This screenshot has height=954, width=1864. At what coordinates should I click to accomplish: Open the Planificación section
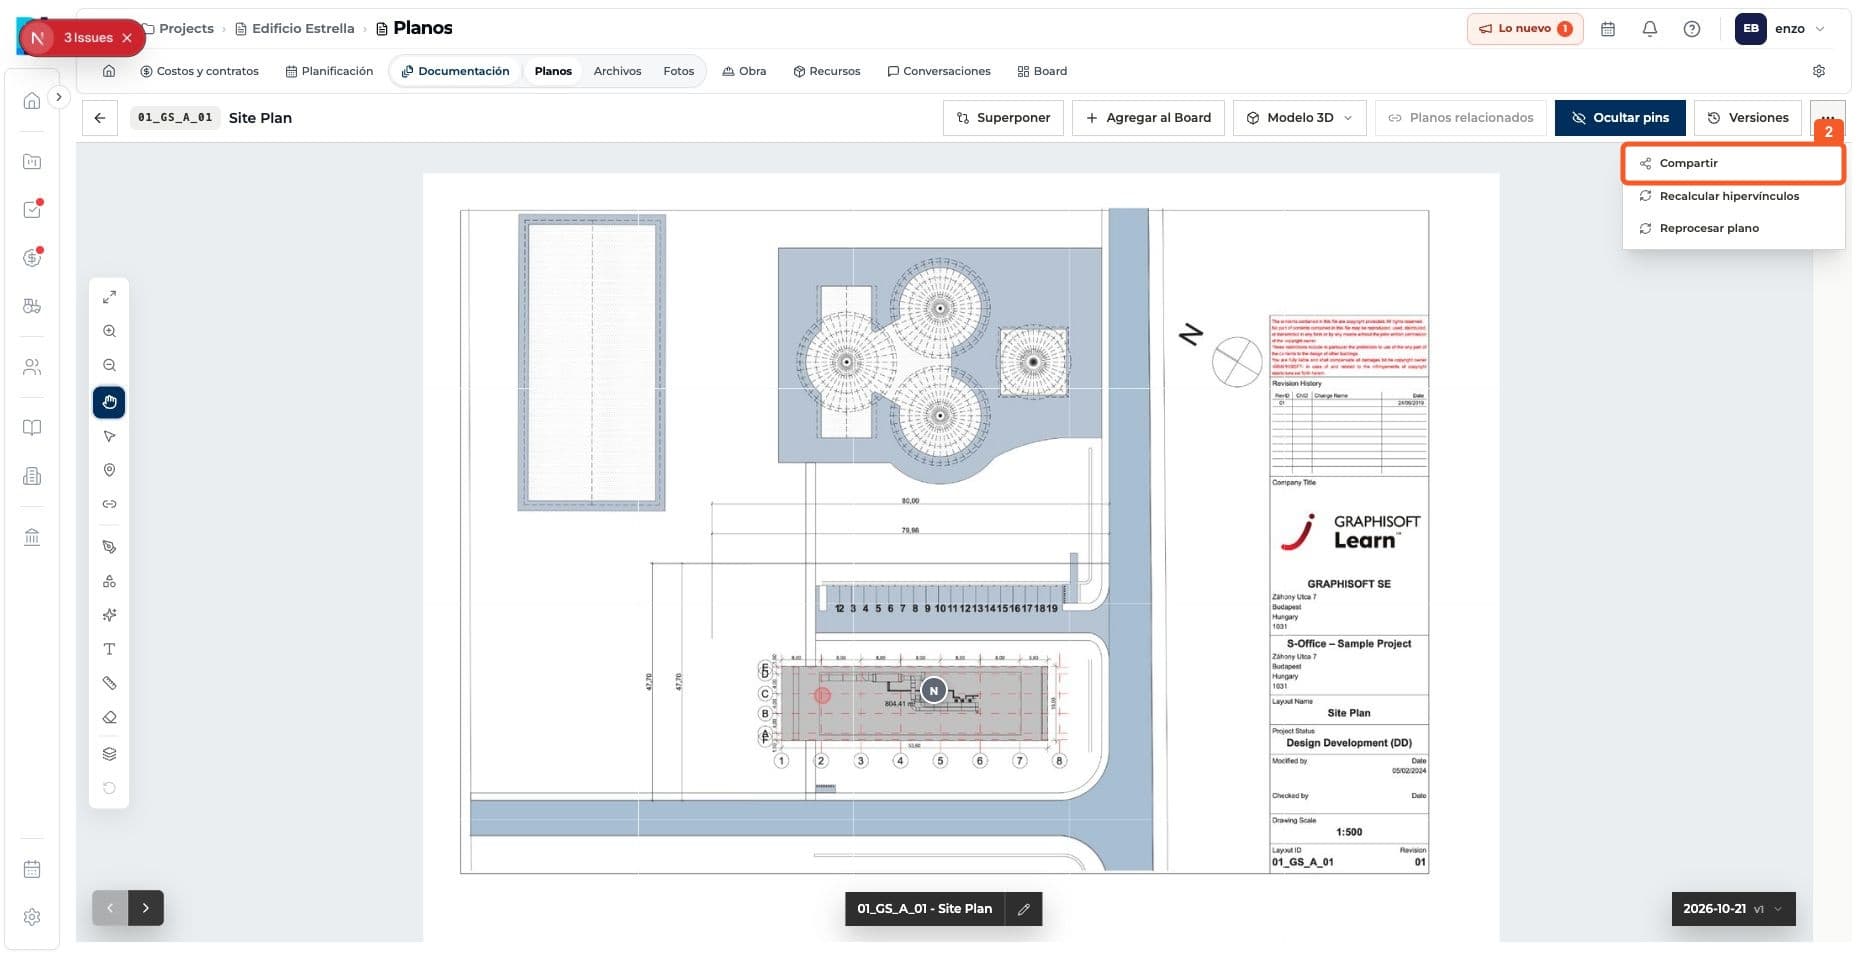[329, 71]
